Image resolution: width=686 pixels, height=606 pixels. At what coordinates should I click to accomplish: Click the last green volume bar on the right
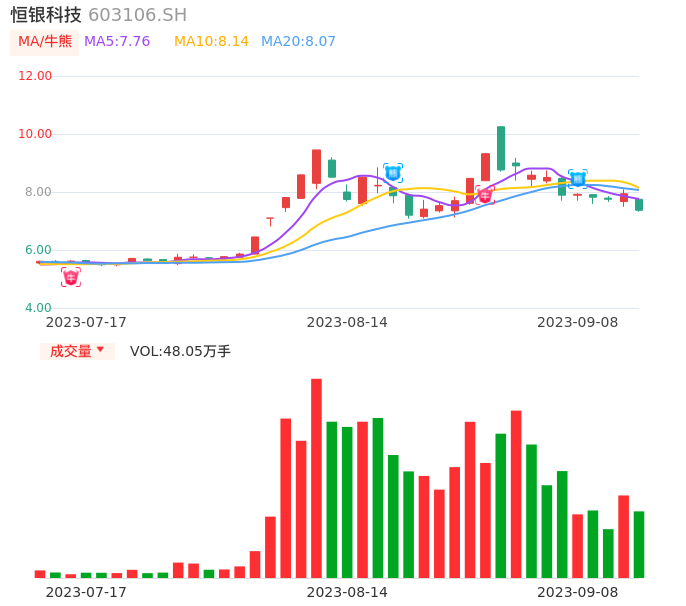pos(639,545)
